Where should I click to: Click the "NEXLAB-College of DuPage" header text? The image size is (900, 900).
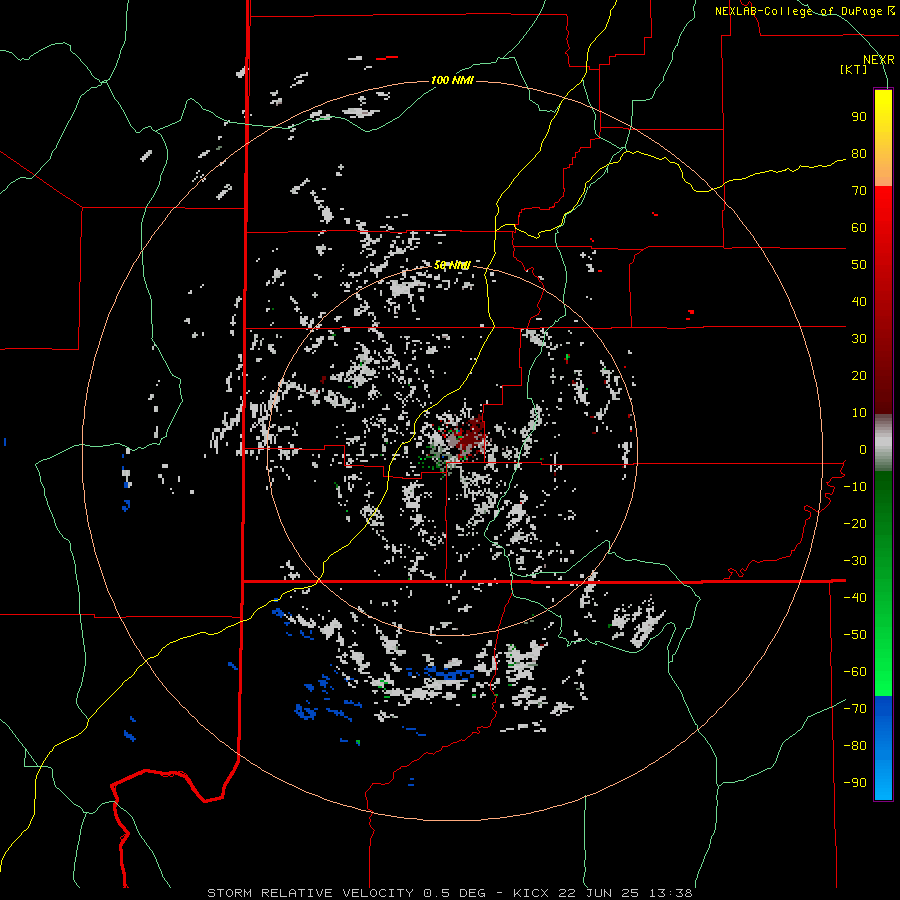[x=800, y=11]
